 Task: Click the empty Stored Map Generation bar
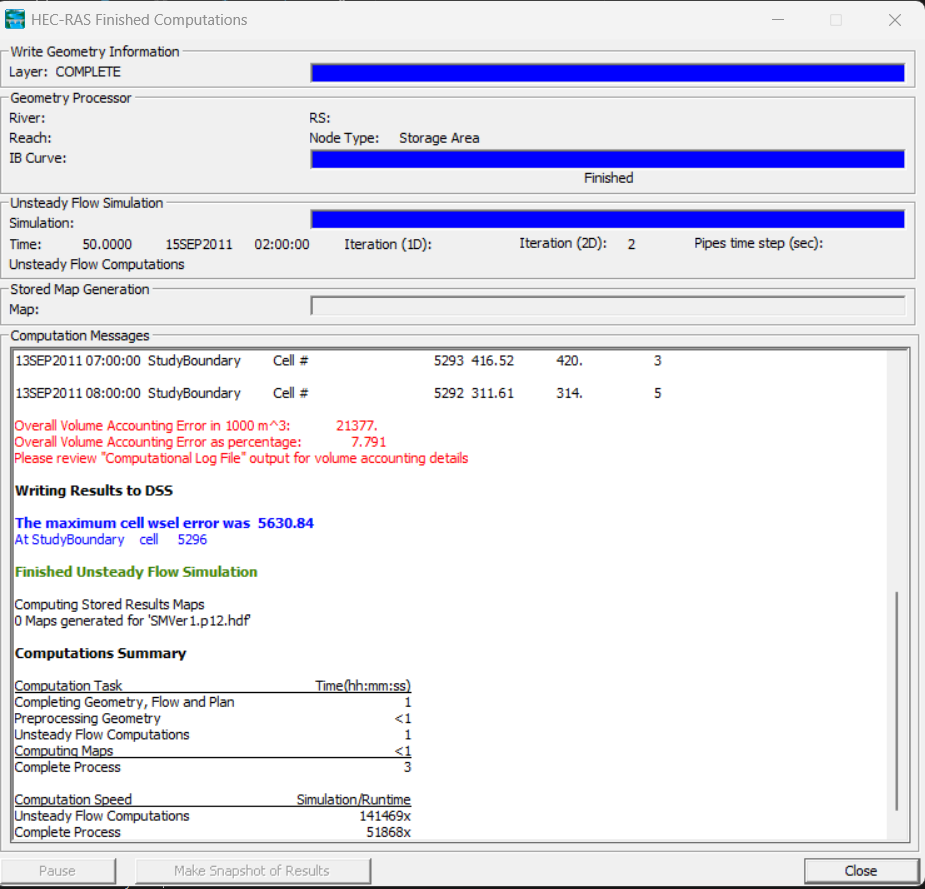click(x=607, y=306)
